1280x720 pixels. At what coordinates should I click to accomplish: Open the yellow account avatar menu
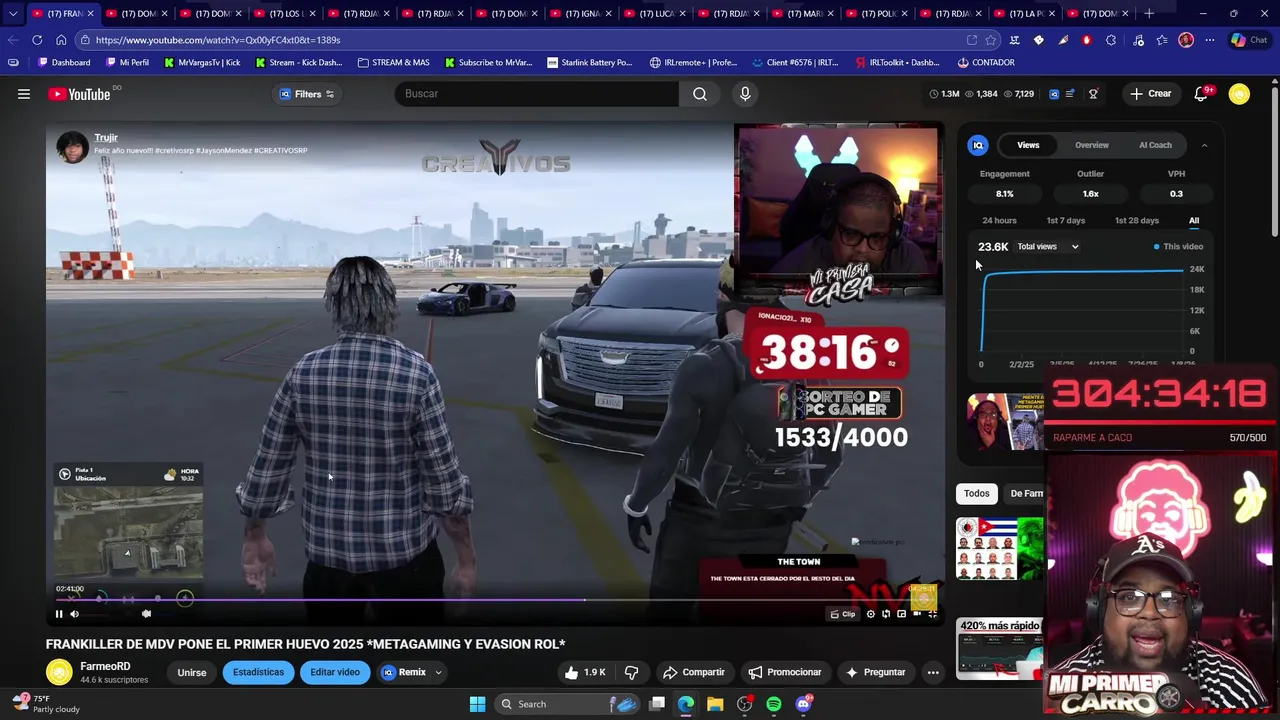click(x=1239, y=94)
